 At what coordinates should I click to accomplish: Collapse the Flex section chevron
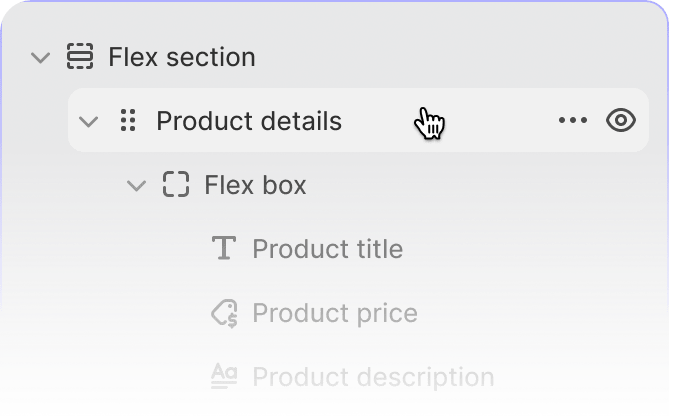pyautogui.click(x=41, y=58)
